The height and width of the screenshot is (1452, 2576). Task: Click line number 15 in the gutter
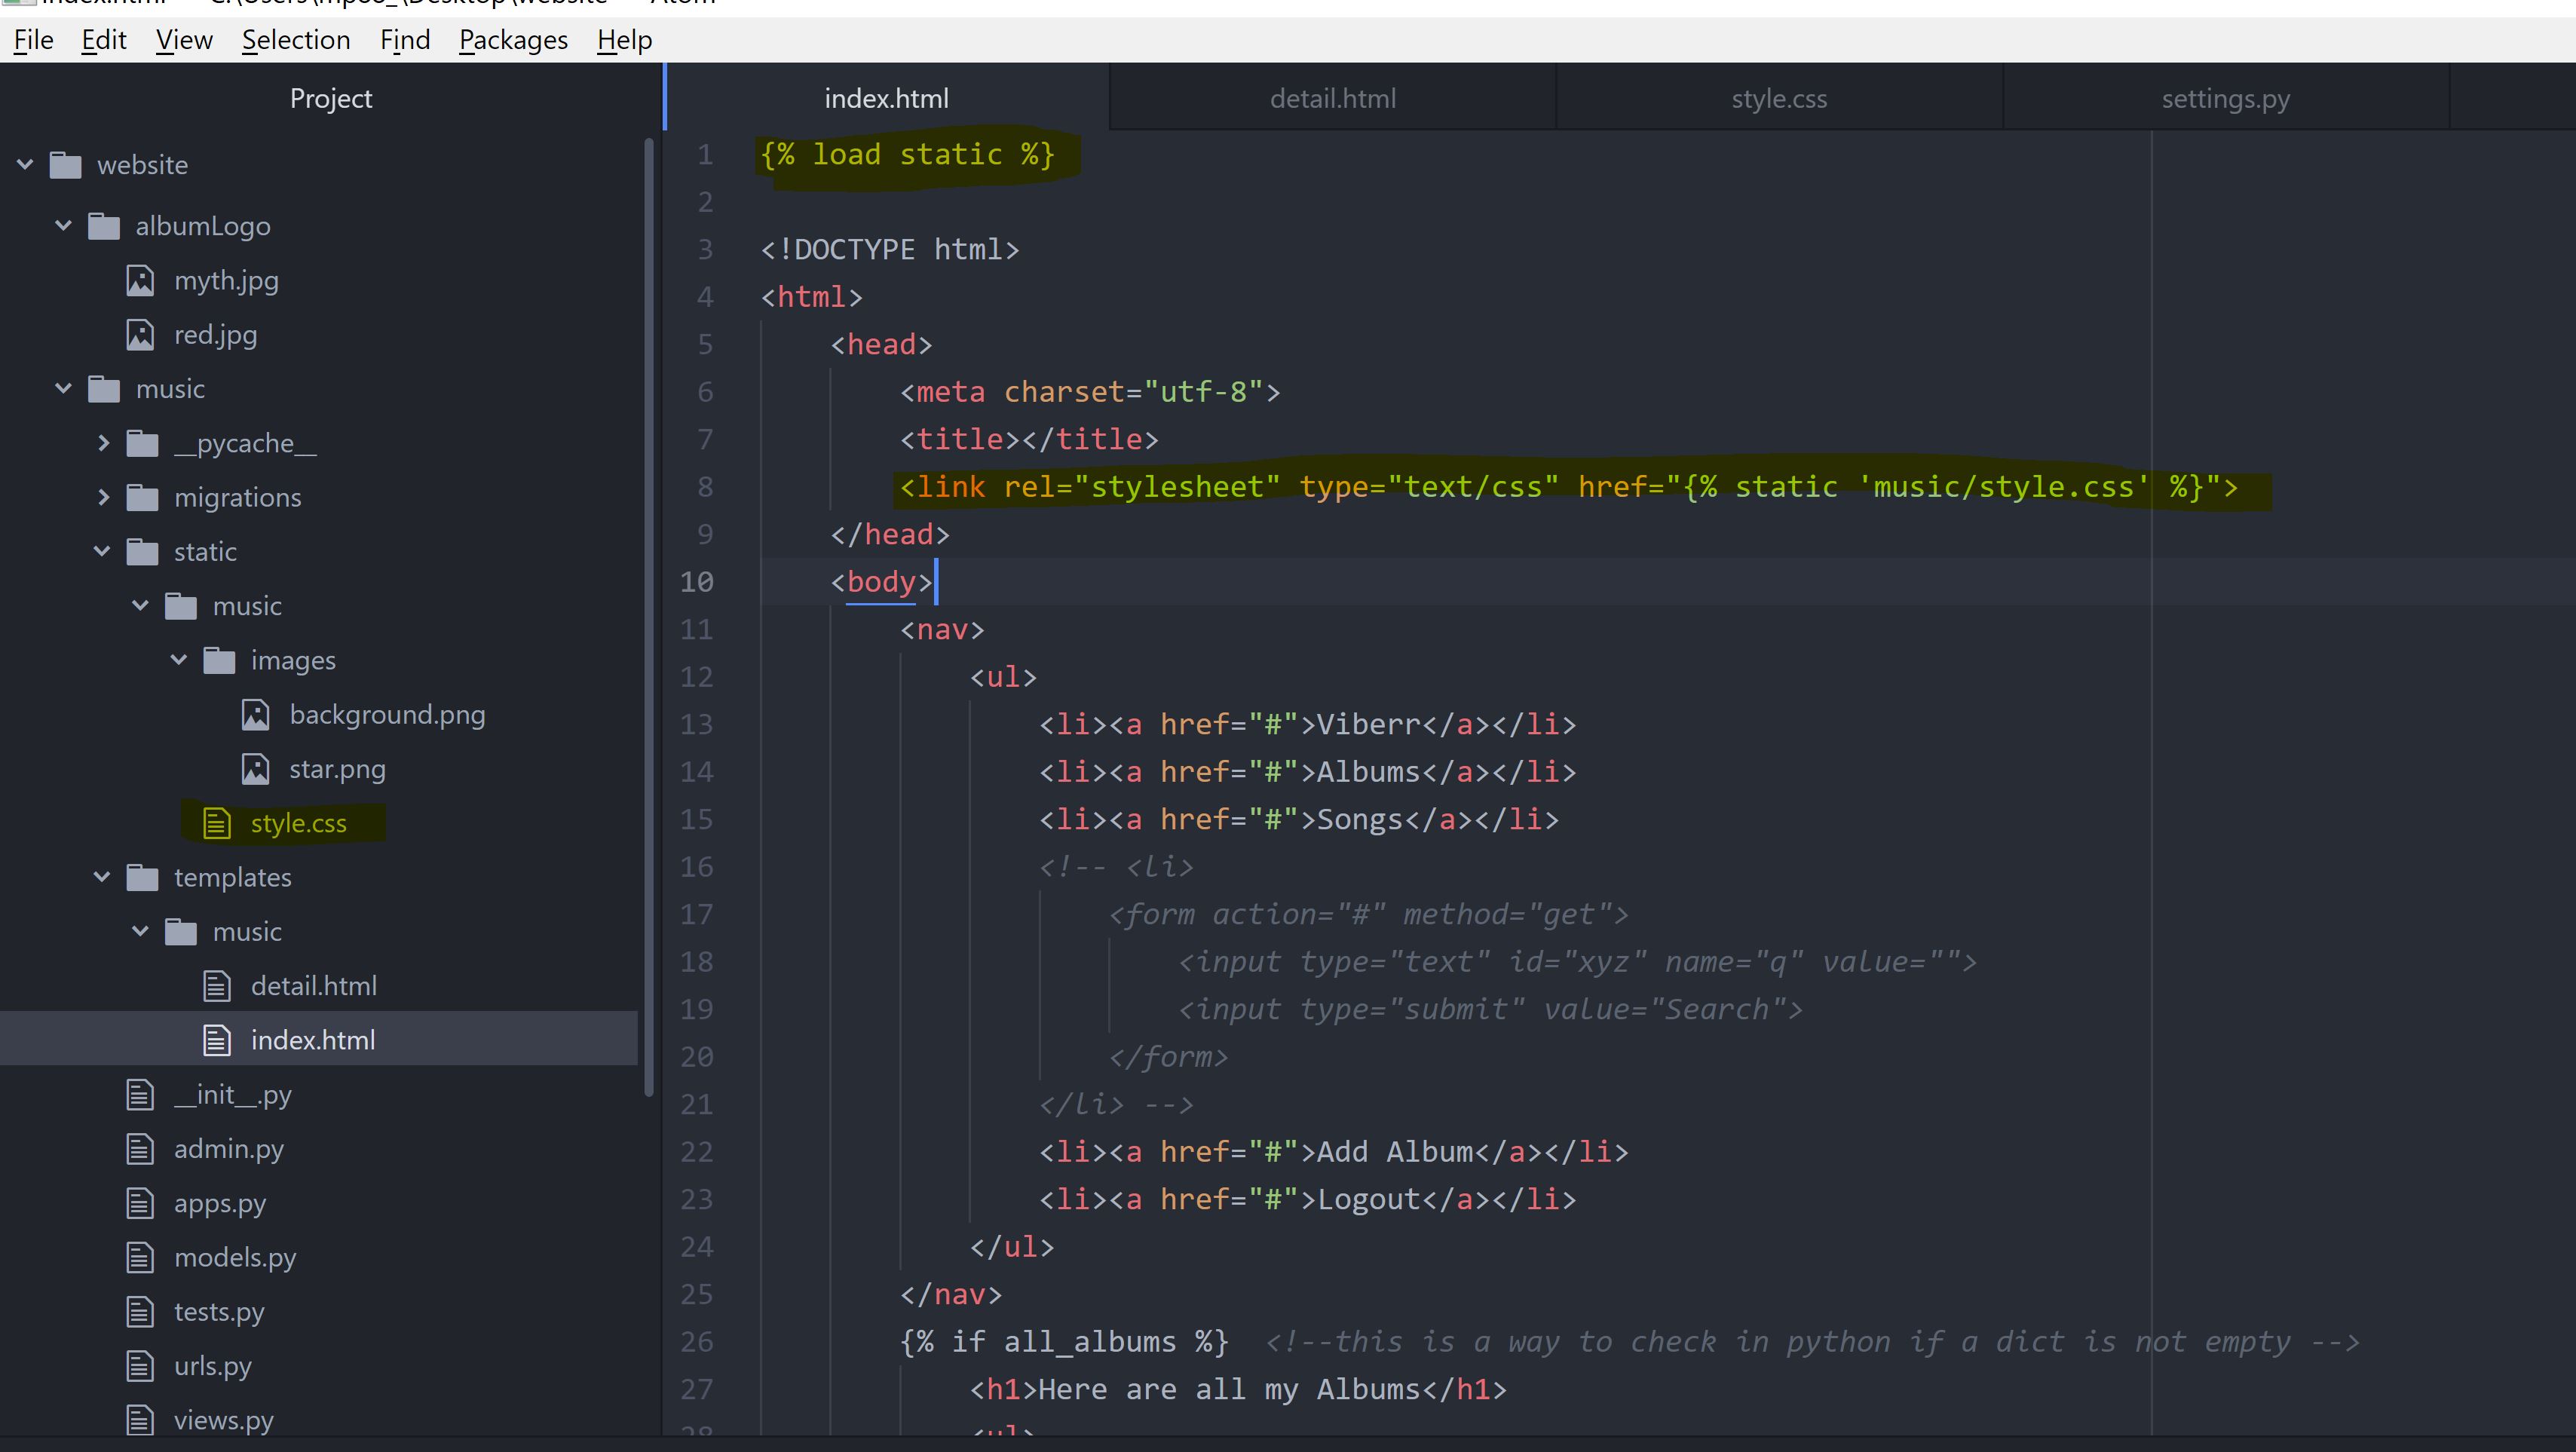coord(697,819)
